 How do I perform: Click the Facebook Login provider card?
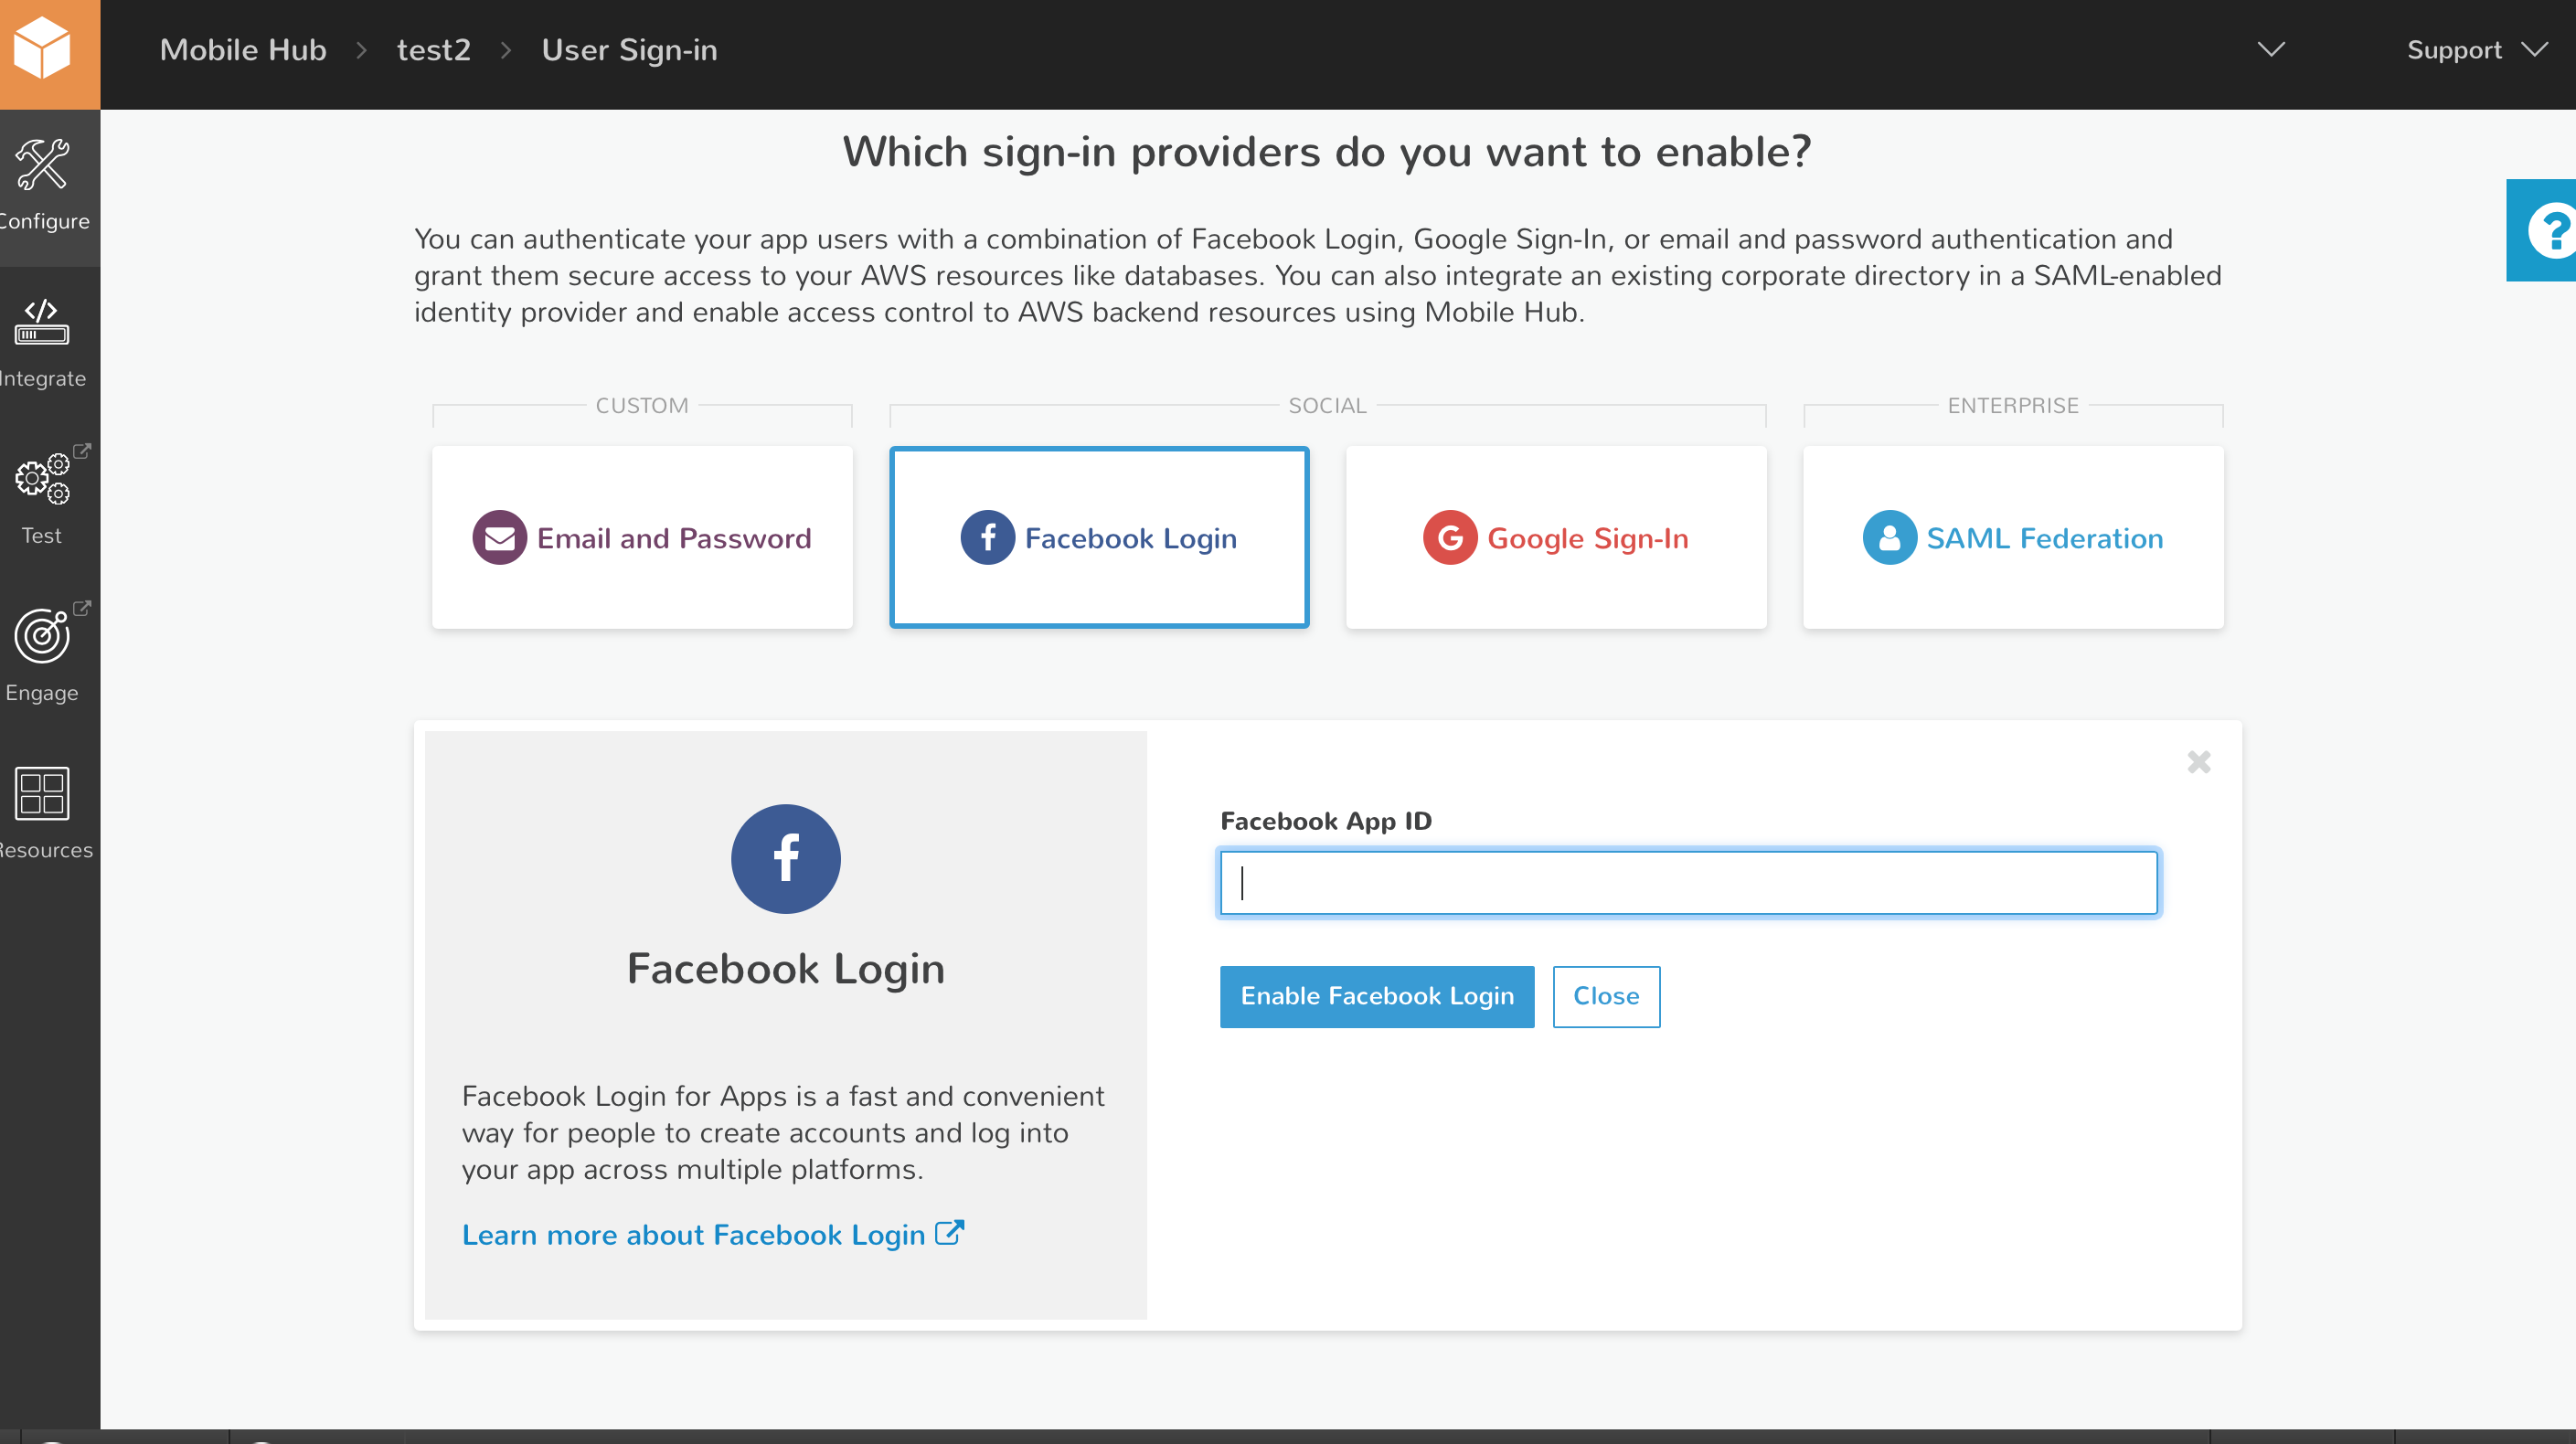coord(1099,536)
